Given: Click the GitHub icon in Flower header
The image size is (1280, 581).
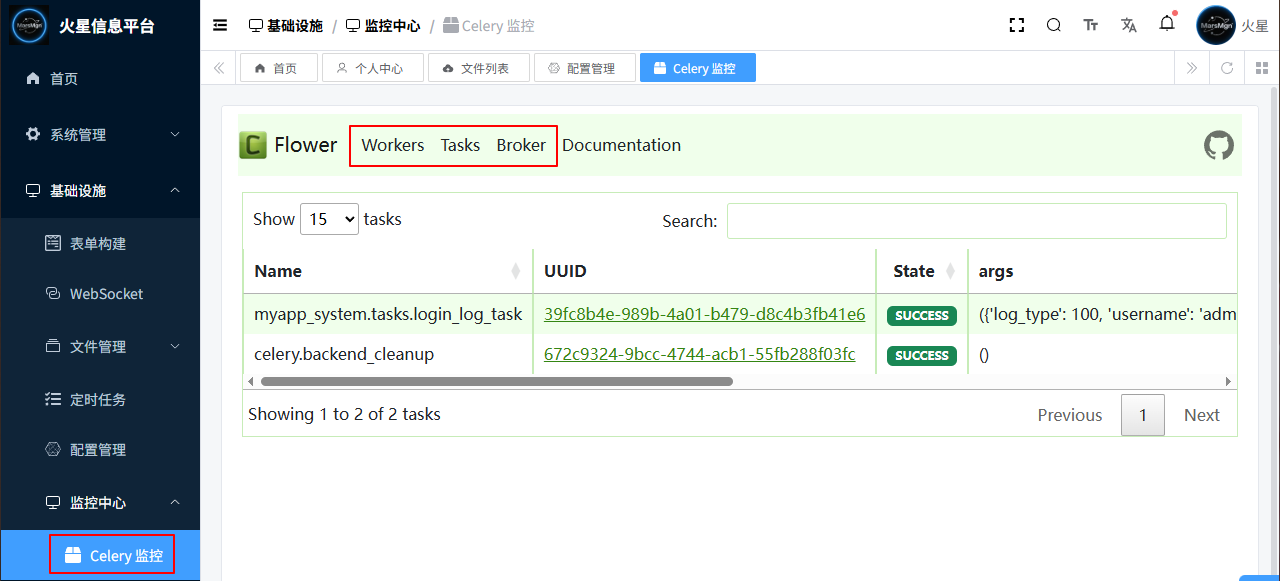Looking at the screenshot, I should pyautogui.click(x=1218, y=146).
